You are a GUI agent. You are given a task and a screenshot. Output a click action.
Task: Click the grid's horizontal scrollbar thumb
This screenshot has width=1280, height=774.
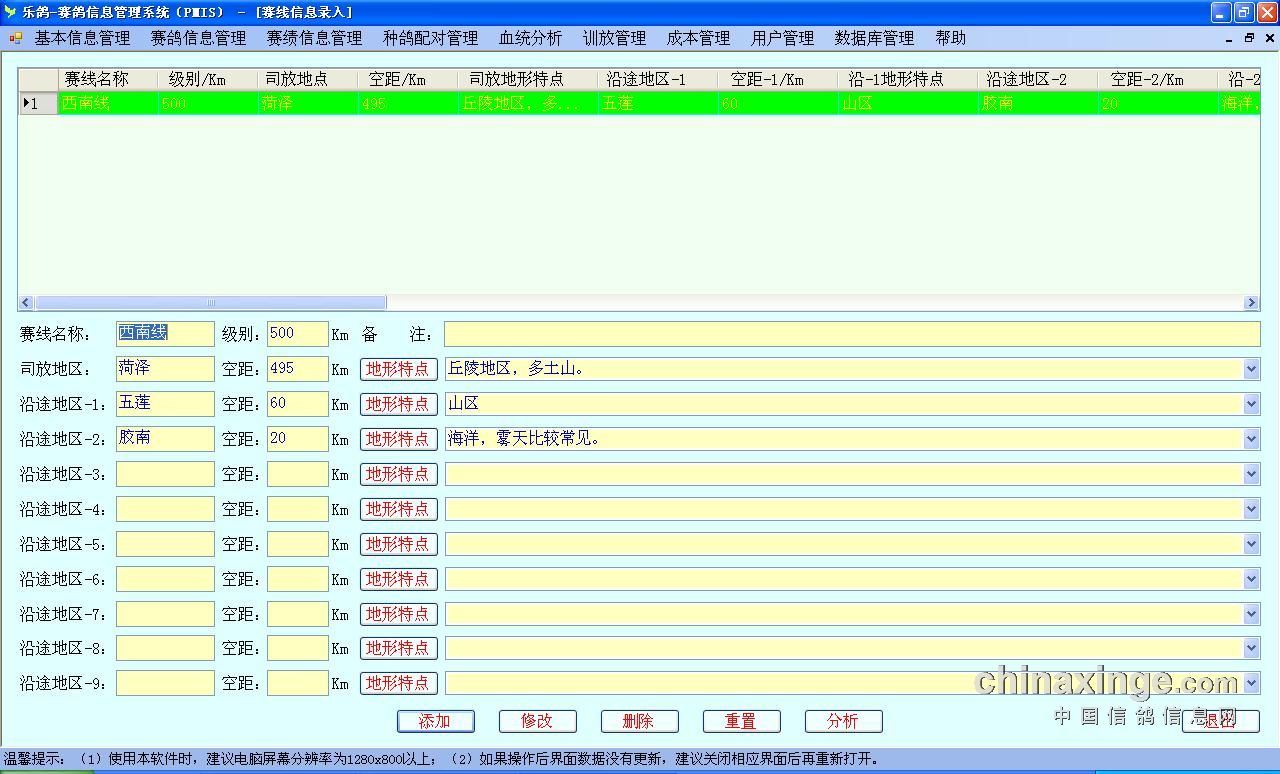click(x=210, y=302)
